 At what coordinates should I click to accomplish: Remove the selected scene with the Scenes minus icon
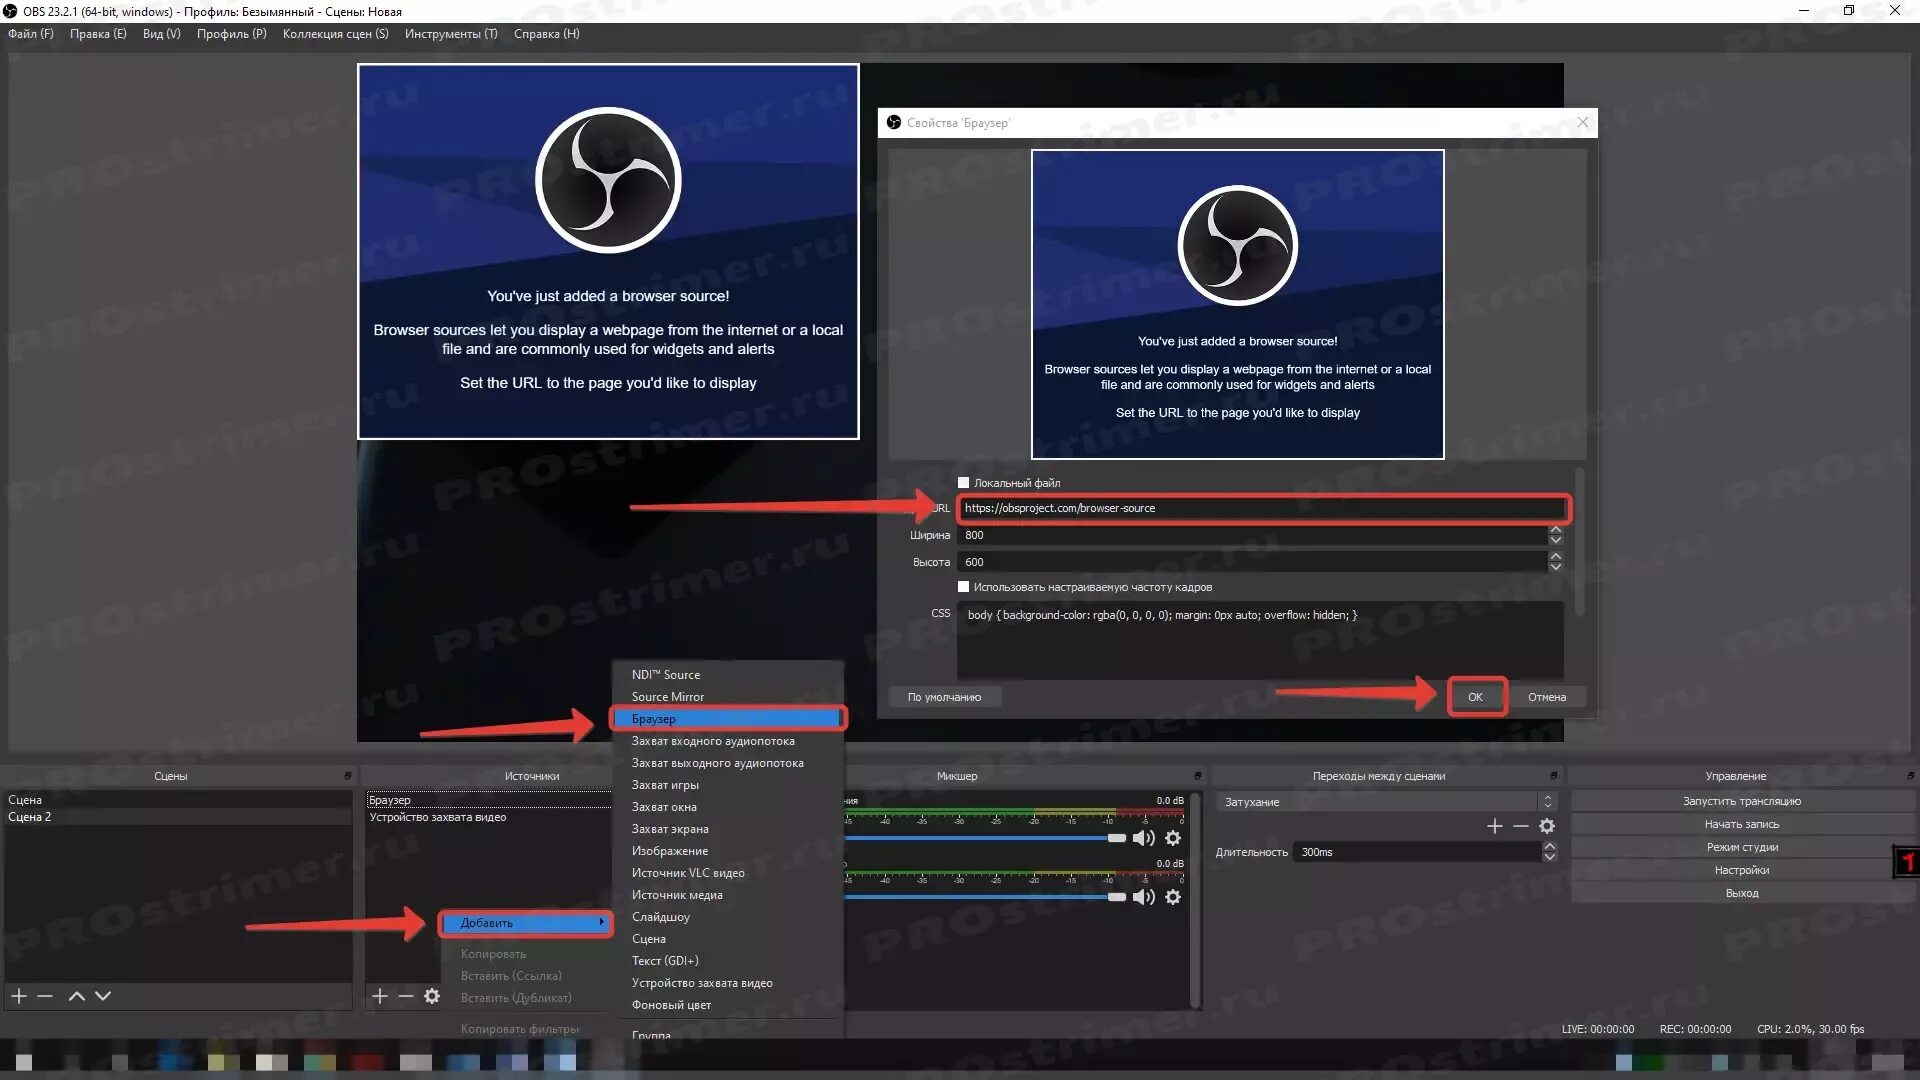[x=45, y=996]
